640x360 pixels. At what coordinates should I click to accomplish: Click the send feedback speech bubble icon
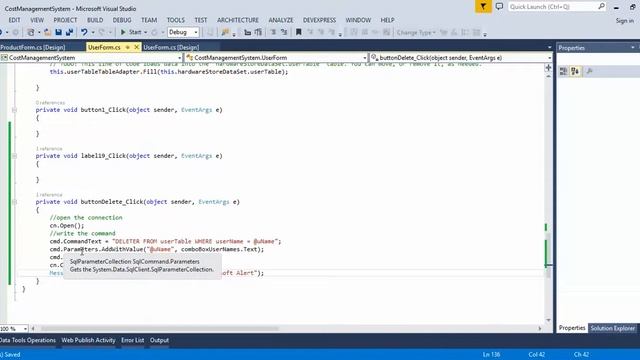(x=499, y=7)
